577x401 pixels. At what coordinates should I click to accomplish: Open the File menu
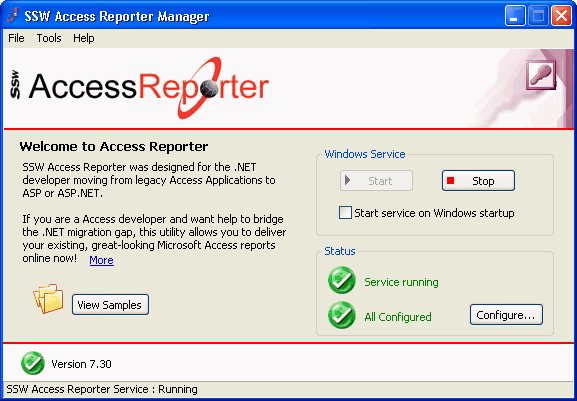pos(16,38)
